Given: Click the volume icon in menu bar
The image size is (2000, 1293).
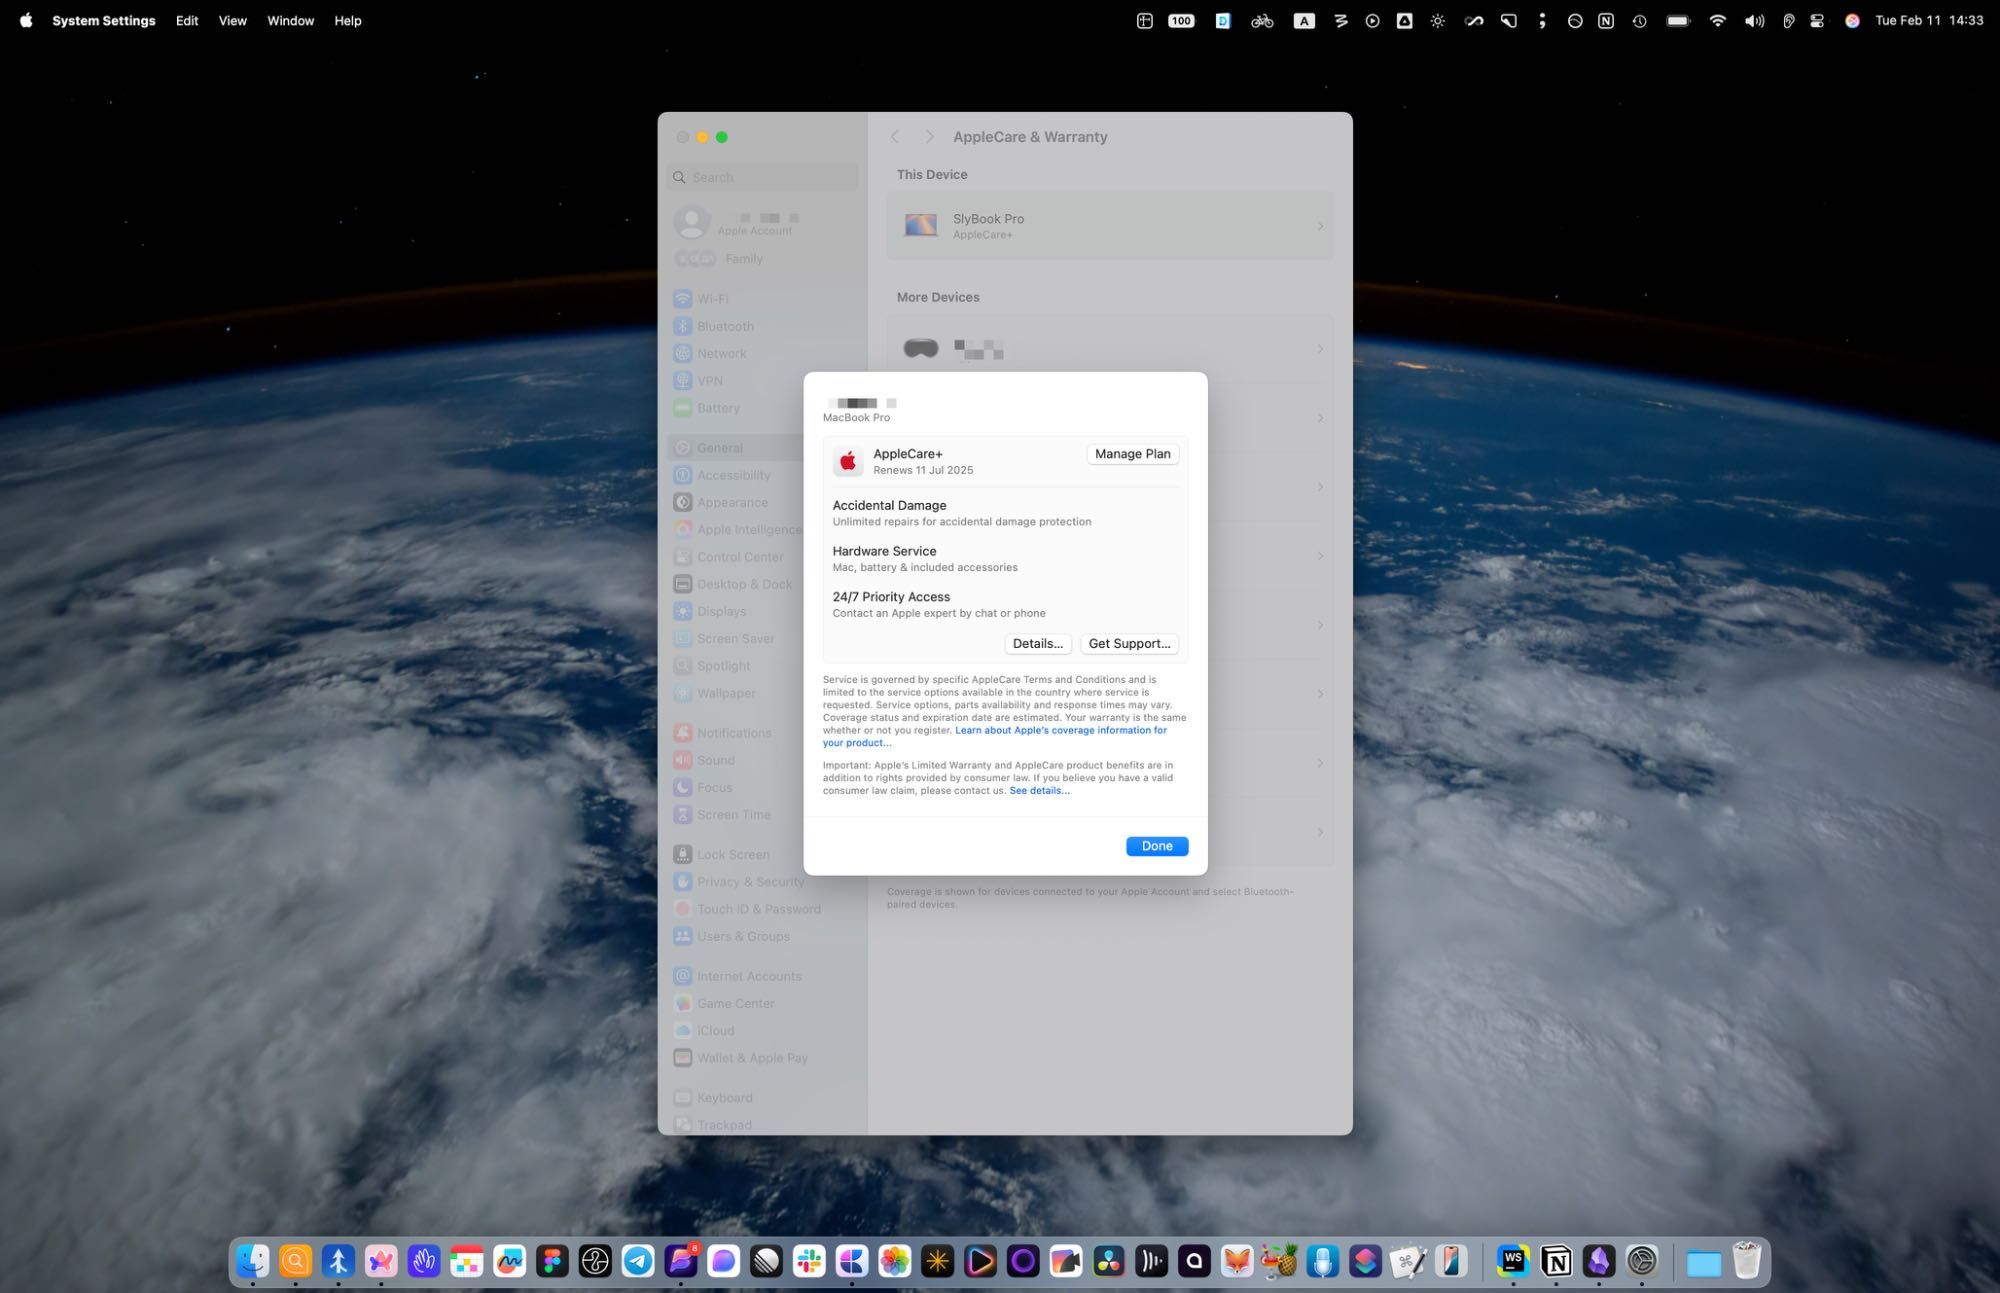Looking at the screenshot, I should [1754, 20].
